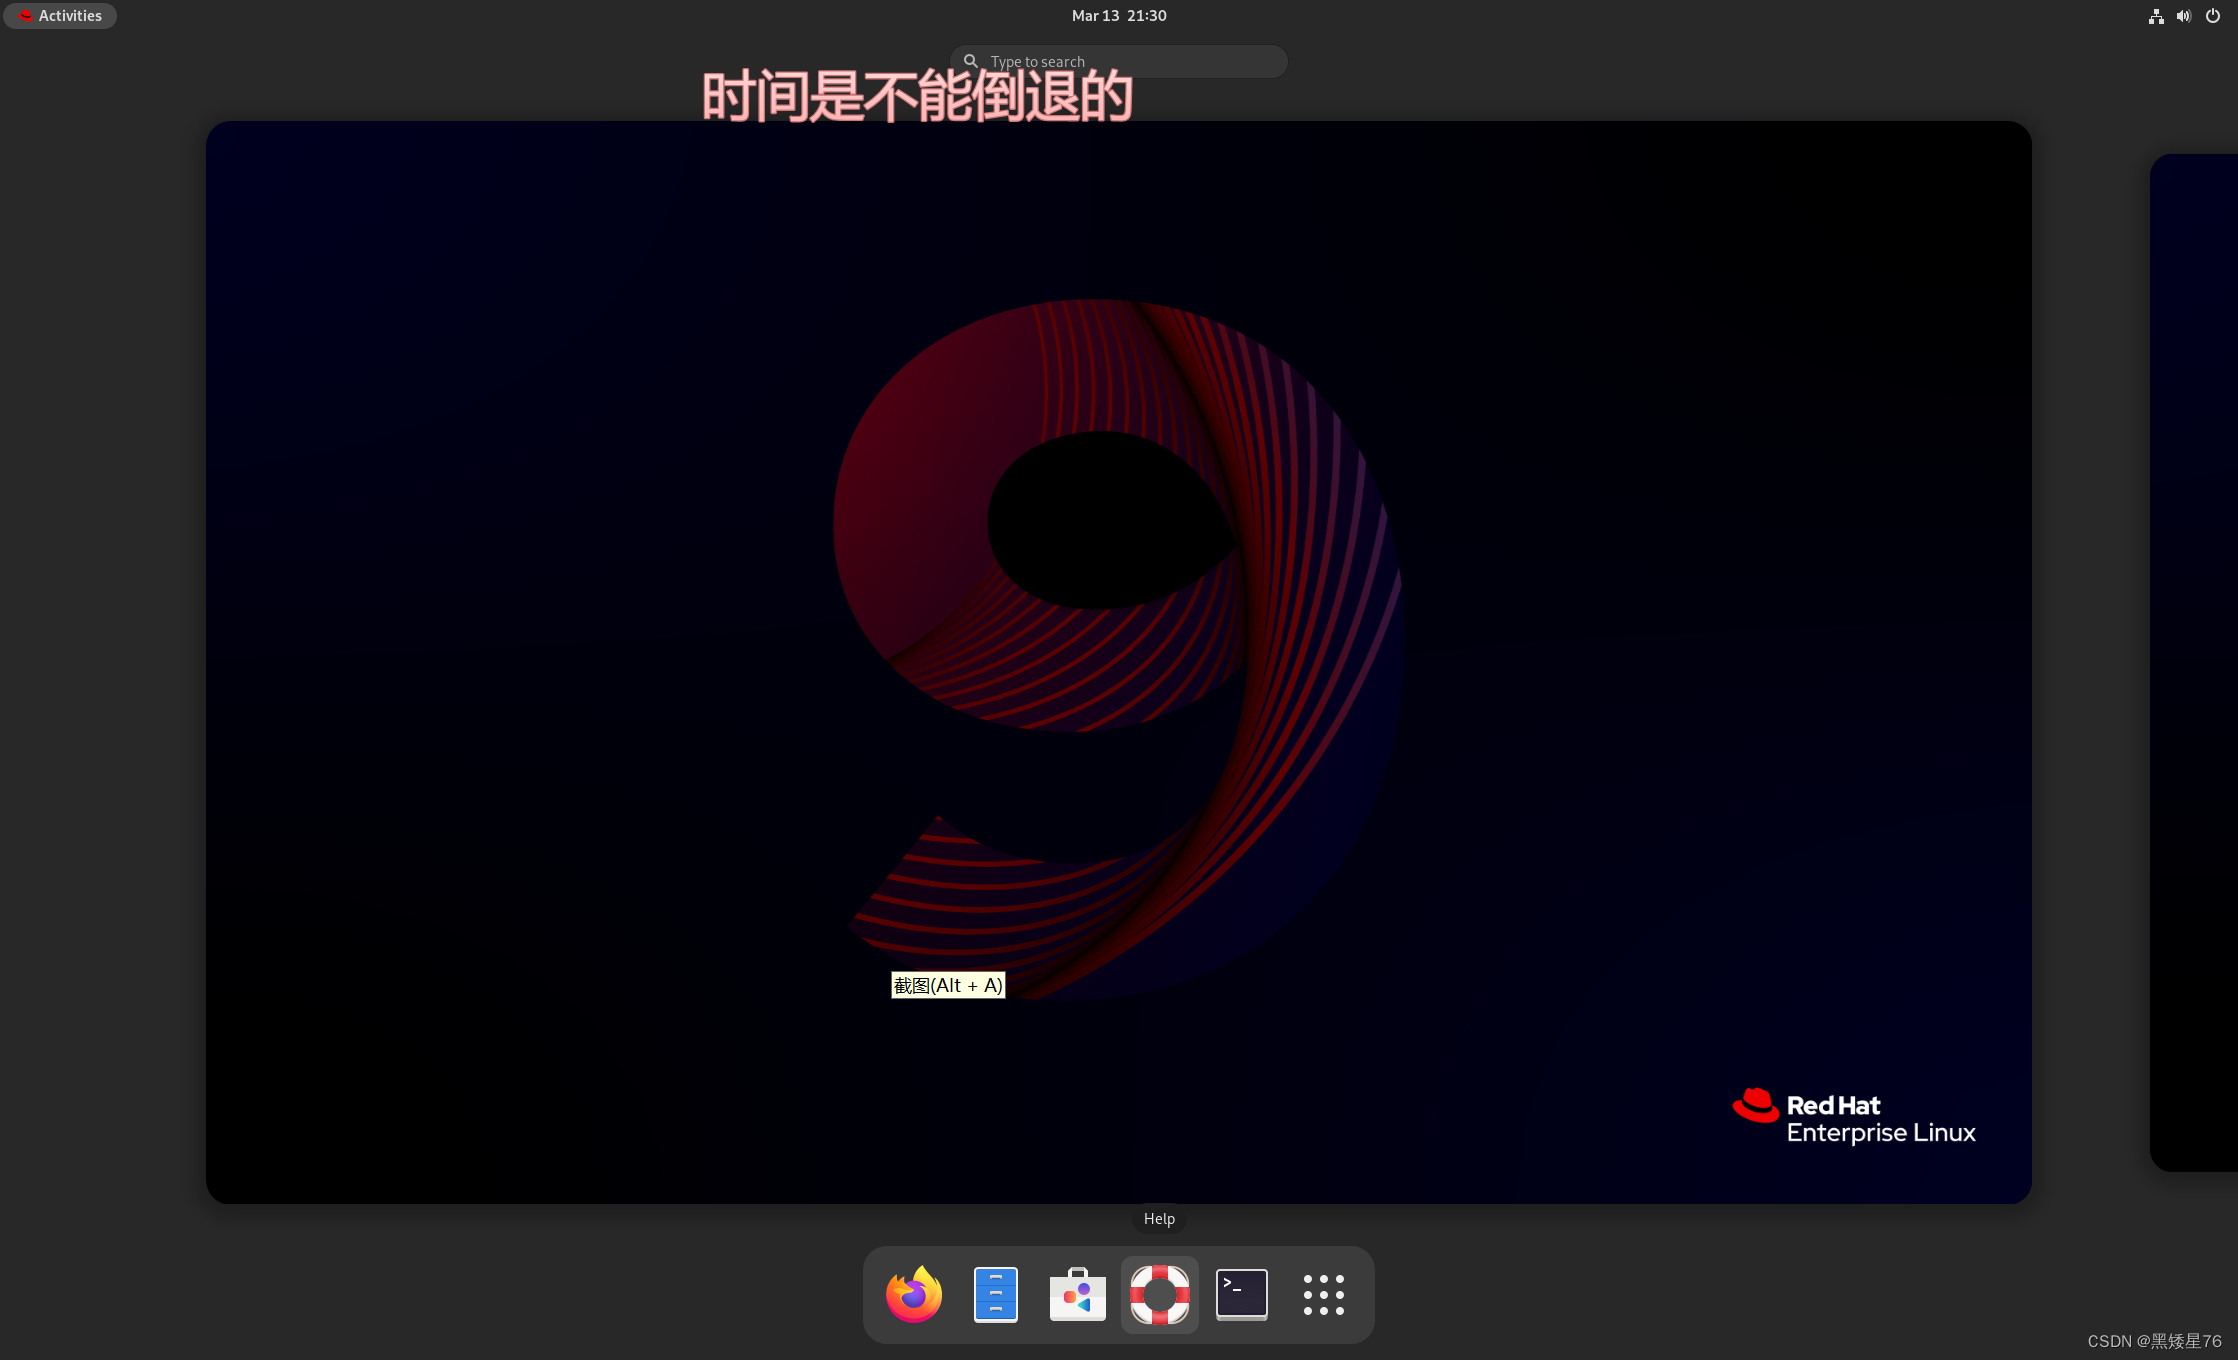Open the power menu icon

2213,16
